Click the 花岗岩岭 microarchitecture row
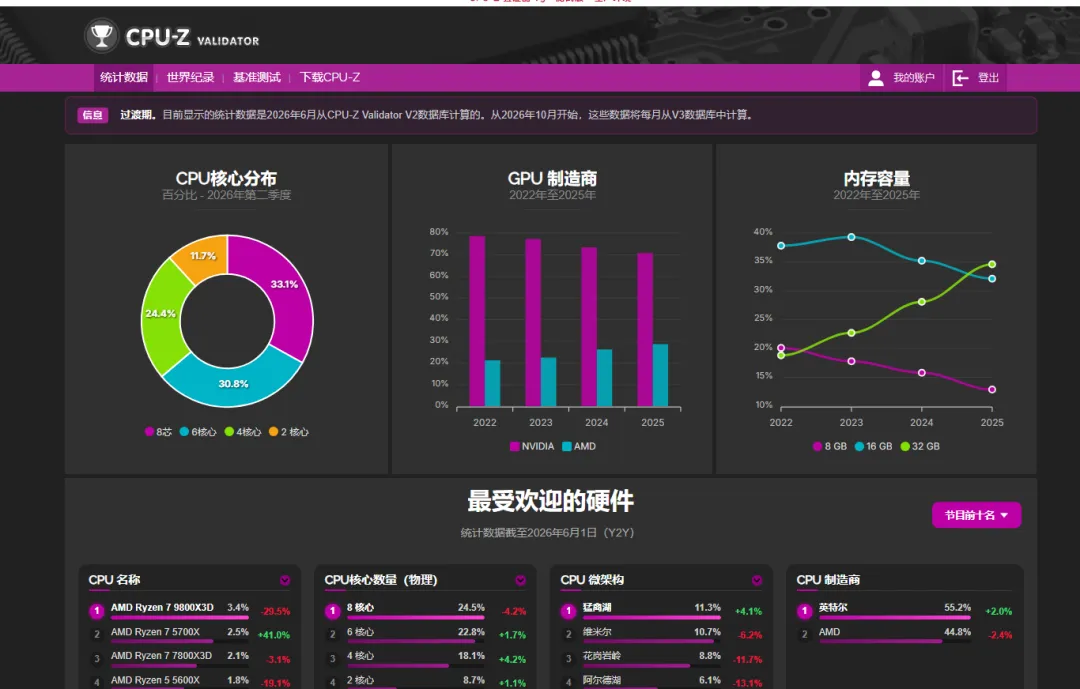Image resolution: width=1080 pixels, height=689 pixels. [661, 658]
